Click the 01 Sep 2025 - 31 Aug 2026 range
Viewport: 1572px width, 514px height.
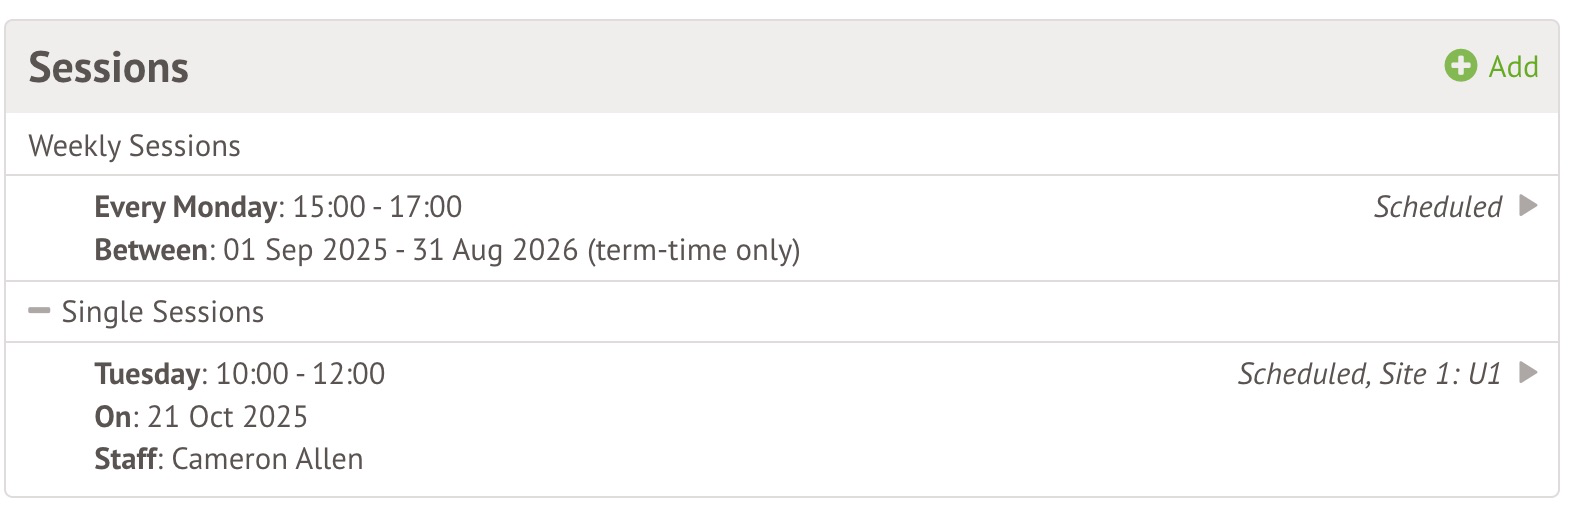[x=400, y=250]
